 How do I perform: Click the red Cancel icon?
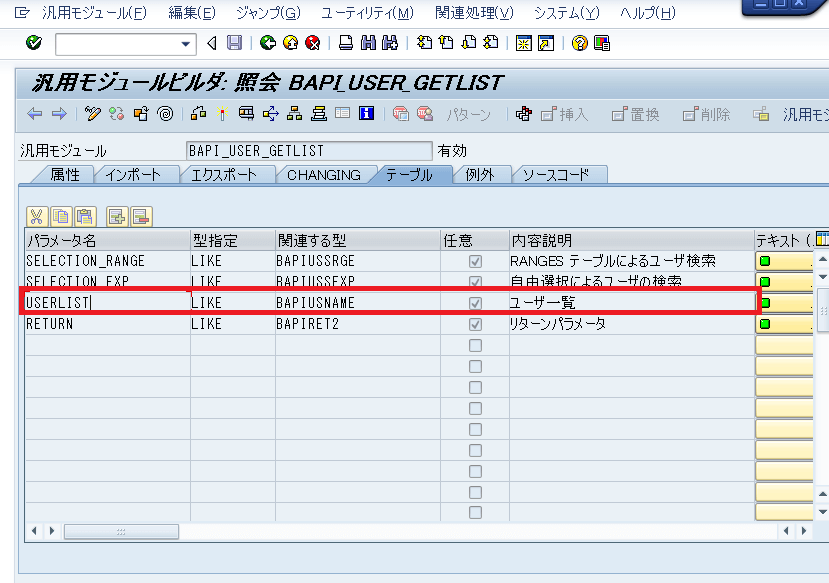tap(313, 43)
